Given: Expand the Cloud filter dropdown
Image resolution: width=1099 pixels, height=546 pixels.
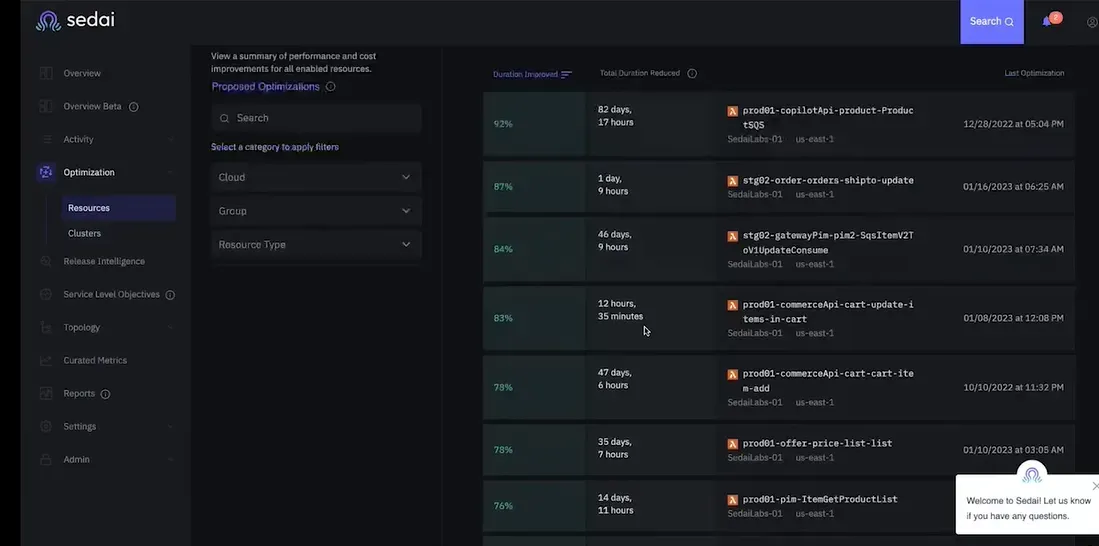Looking at the screenshot, I should [x=316, y=177].
